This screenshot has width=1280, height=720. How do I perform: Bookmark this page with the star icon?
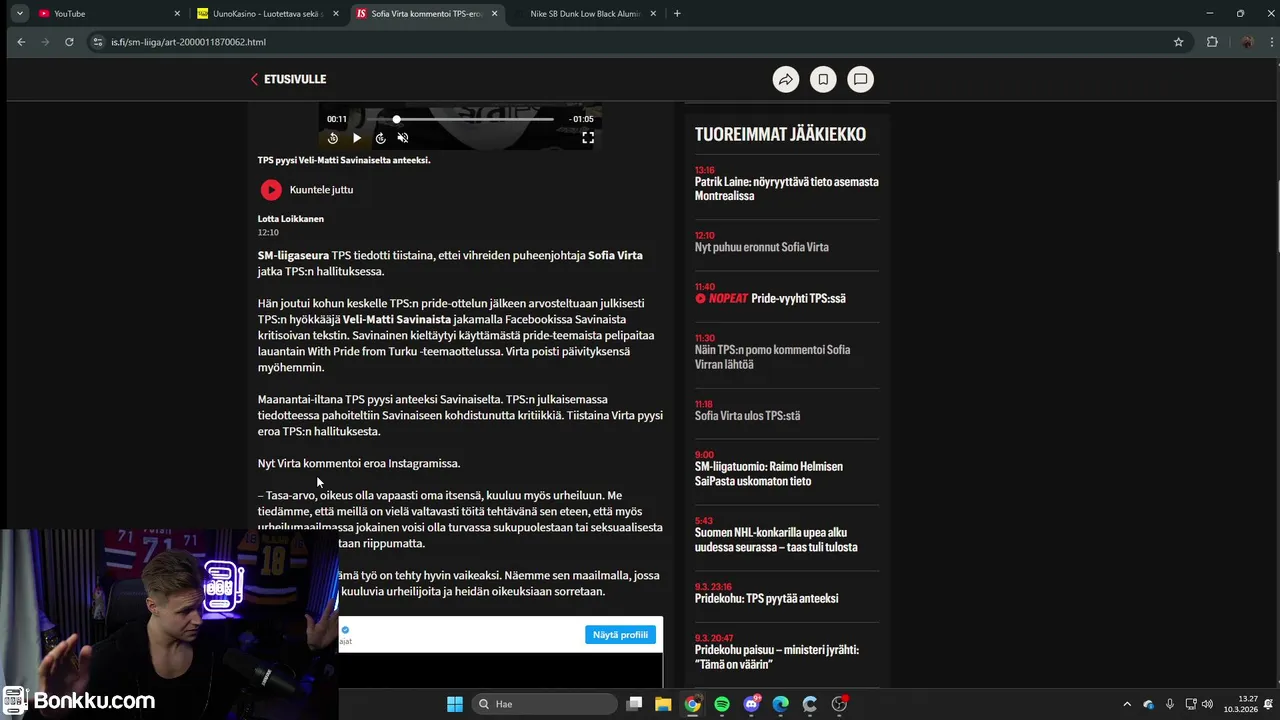coord(1178,42)
